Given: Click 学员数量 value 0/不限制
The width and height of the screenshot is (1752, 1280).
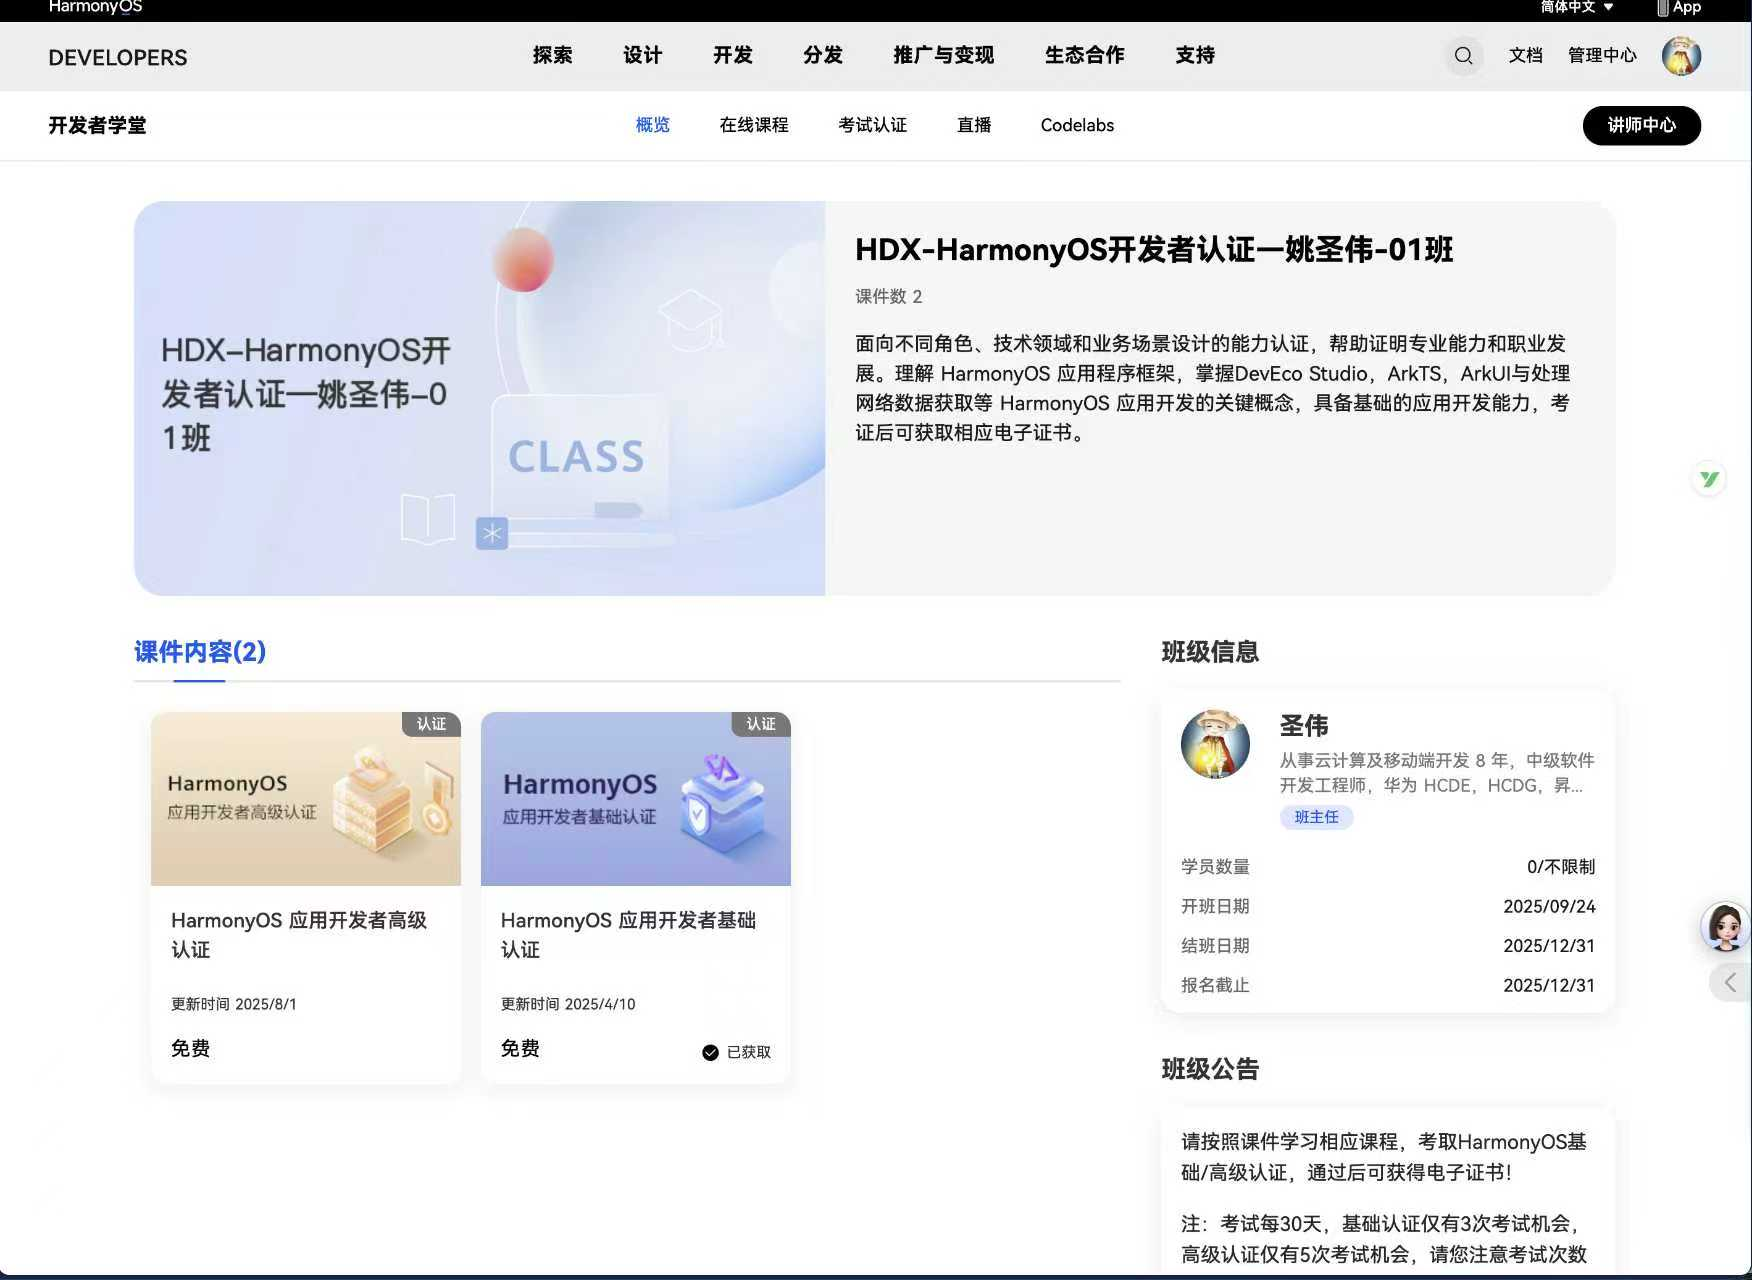Looking at the screenshot, I should (1561, 866).
